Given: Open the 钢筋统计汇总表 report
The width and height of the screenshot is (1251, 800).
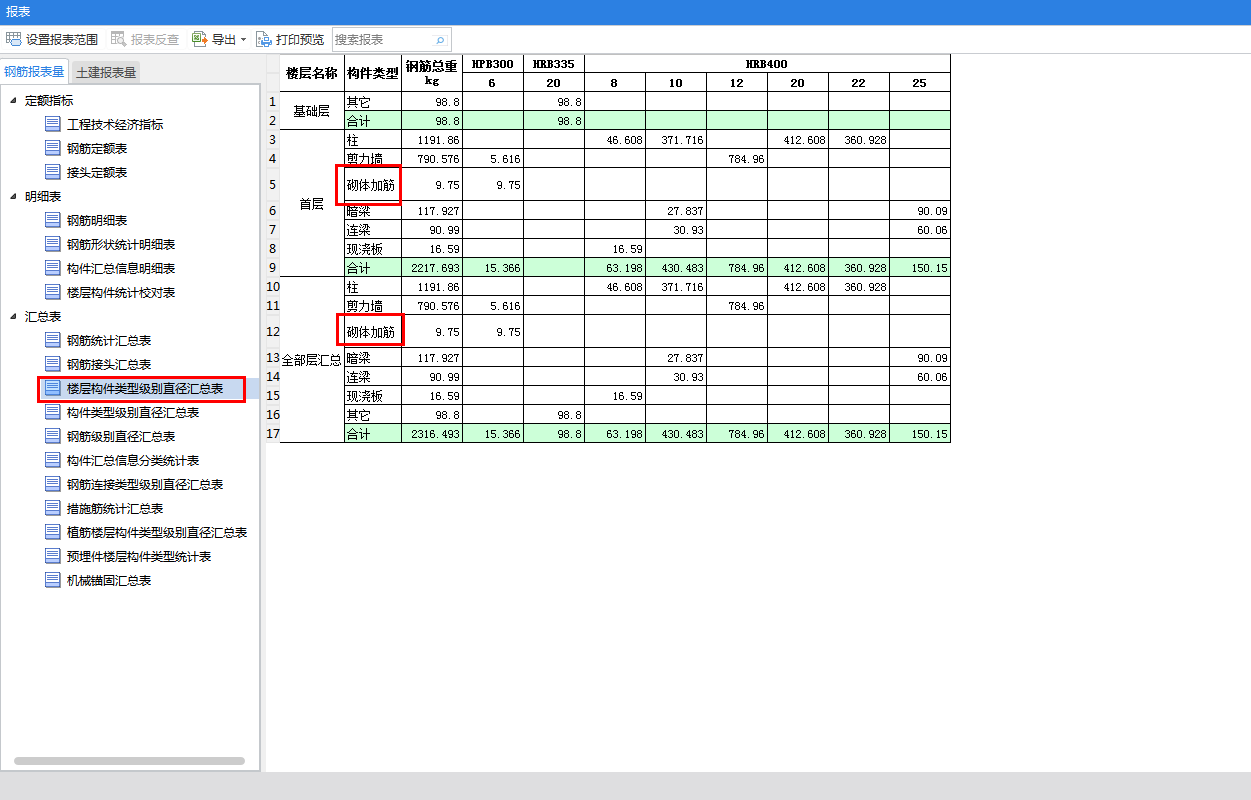Looking at the screenshot, I should pos(109,340).
